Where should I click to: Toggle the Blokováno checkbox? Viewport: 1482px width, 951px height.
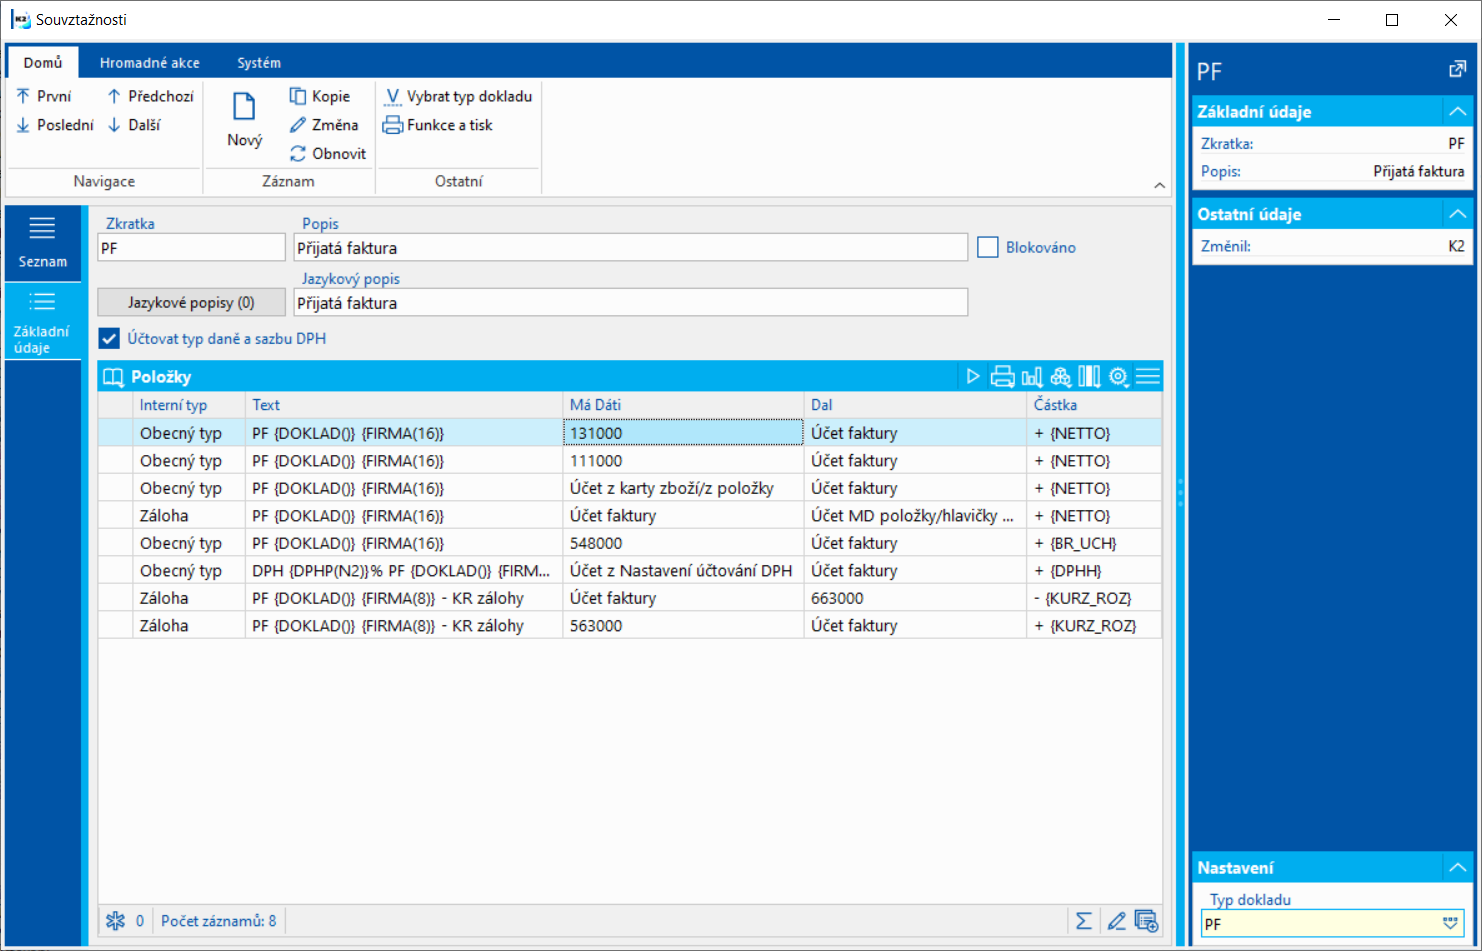click(x=988, y=247)
